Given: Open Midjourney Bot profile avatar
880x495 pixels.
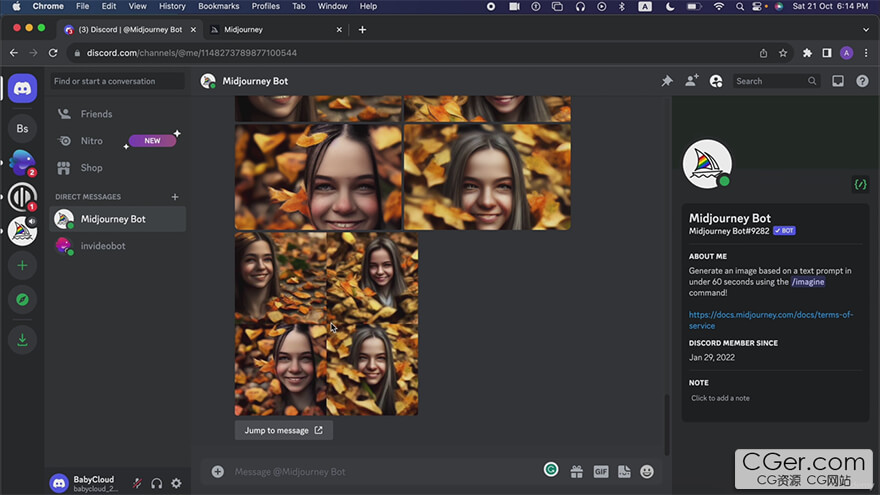Looking at the screenshot, I should pos(707,164).
